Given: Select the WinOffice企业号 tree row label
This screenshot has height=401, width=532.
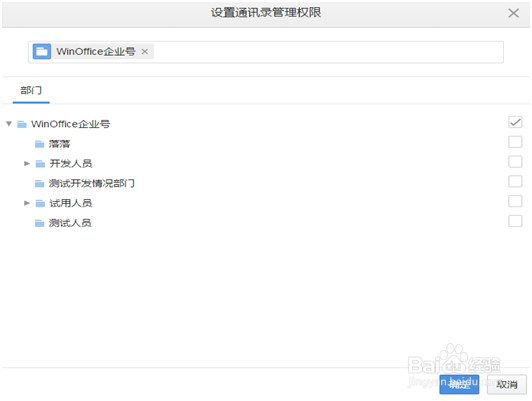Looking at the screenshot, I should pos(71,124).
